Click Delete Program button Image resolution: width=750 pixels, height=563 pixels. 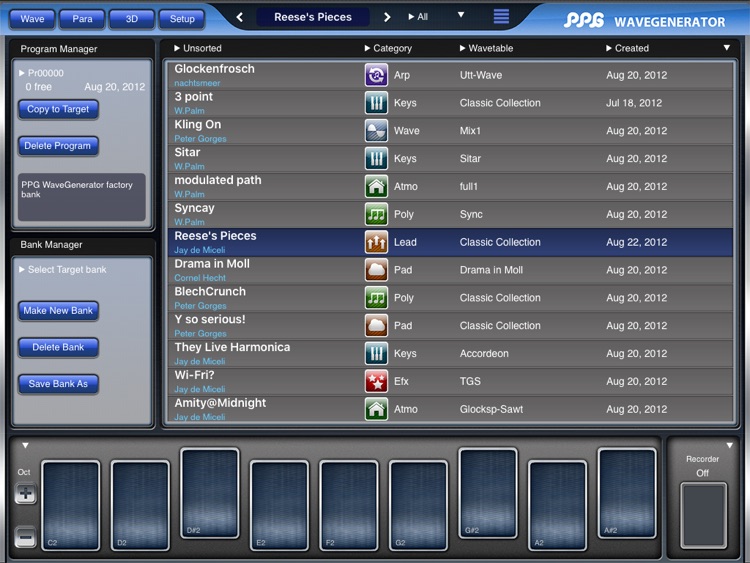[x=58, y=146]
